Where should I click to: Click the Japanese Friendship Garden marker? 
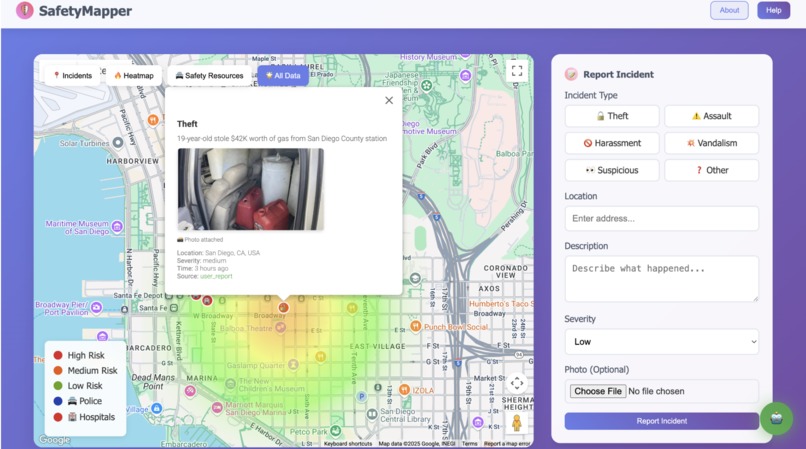coord(426,85)
